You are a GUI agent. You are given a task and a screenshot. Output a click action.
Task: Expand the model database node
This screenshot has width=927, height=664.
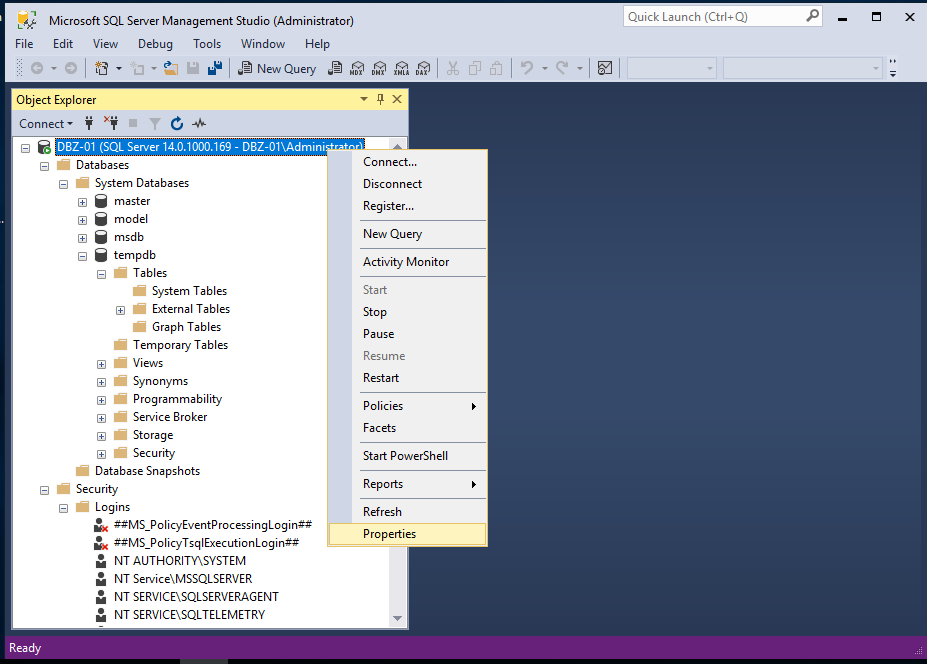[82, 221]
